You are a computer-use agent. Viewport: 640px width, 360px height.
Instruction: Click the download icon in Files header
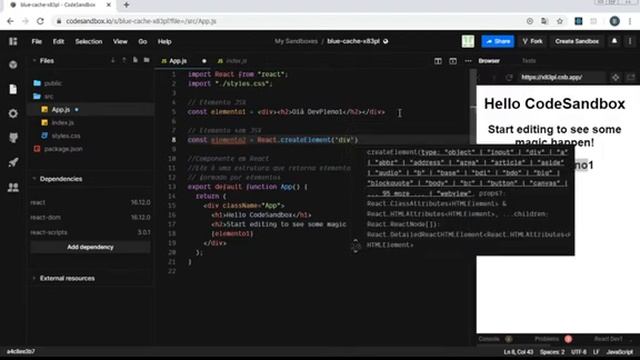pyautogui.click(x=113, y=60)
